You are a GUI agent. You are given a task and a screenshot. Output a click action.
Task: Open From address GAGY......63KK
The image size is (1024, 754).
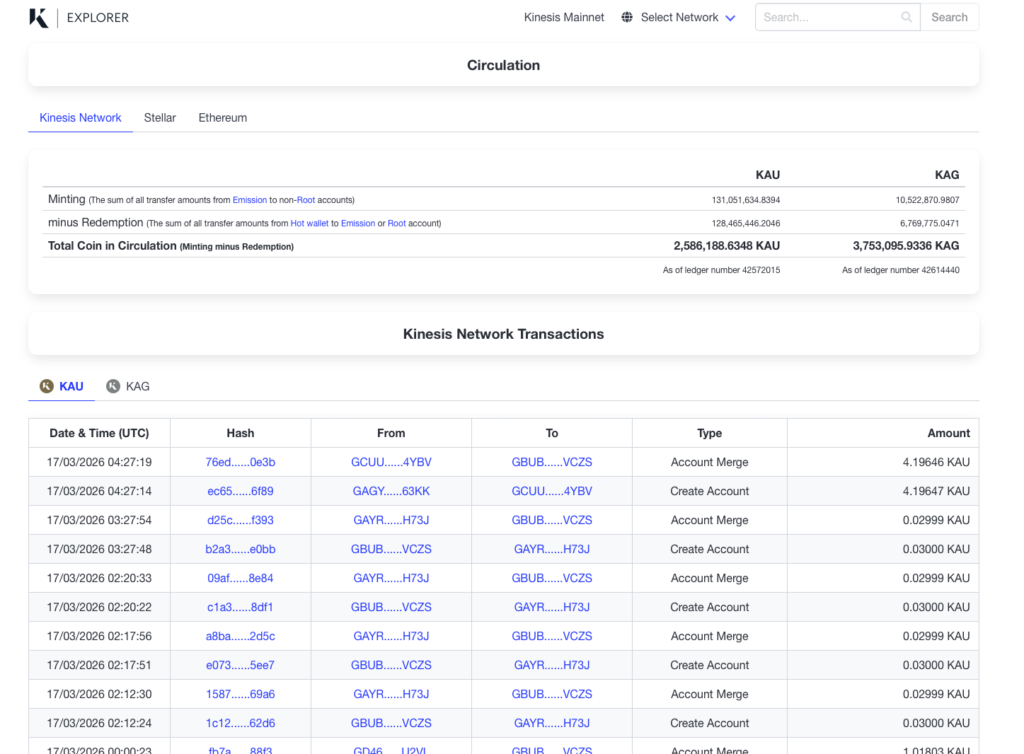391,491
